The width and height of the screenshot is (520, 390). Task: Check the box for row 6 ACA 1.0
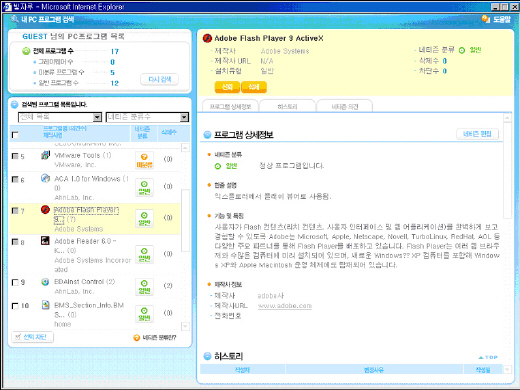(15, 179)
